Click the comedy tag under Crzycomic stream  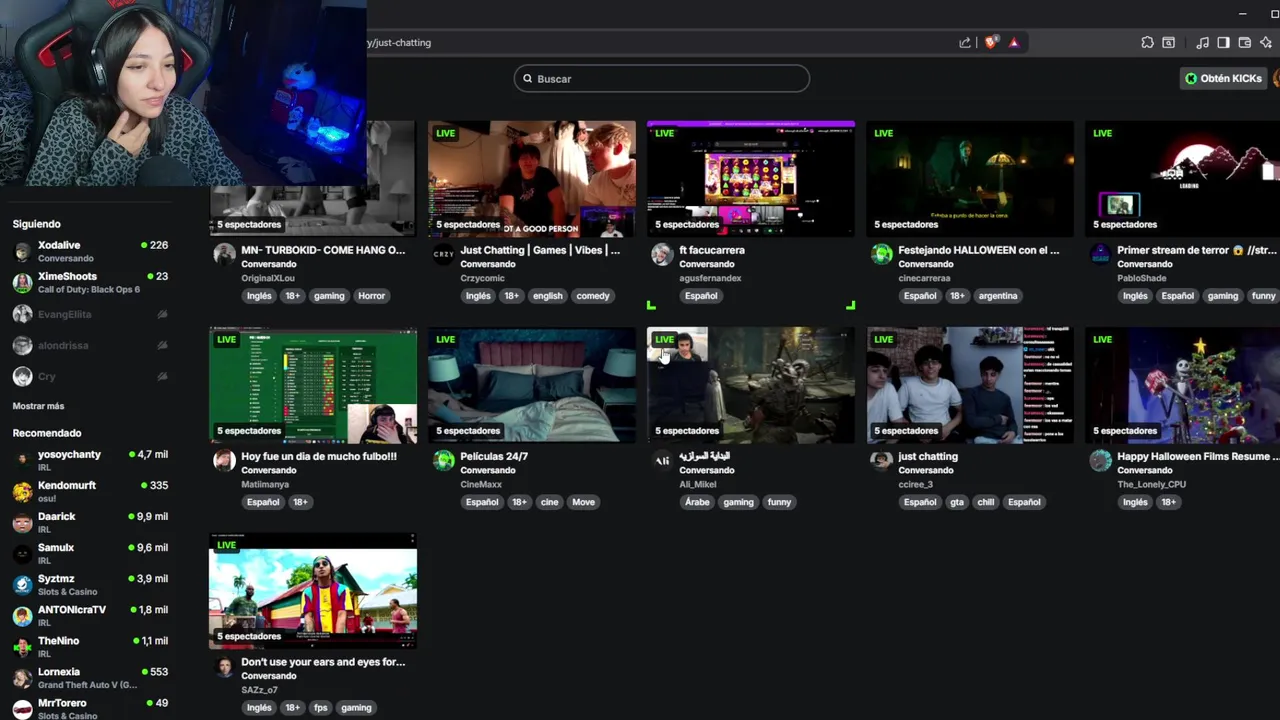click(x=593, y=296)
